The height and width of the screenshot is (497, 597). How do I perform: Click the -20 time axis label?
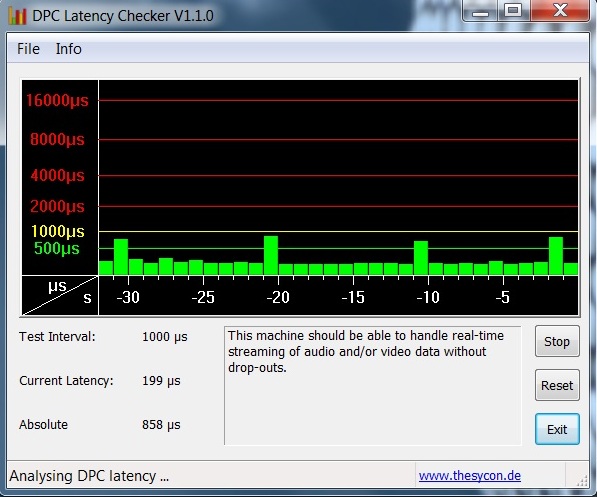click(x=278, y=297)
